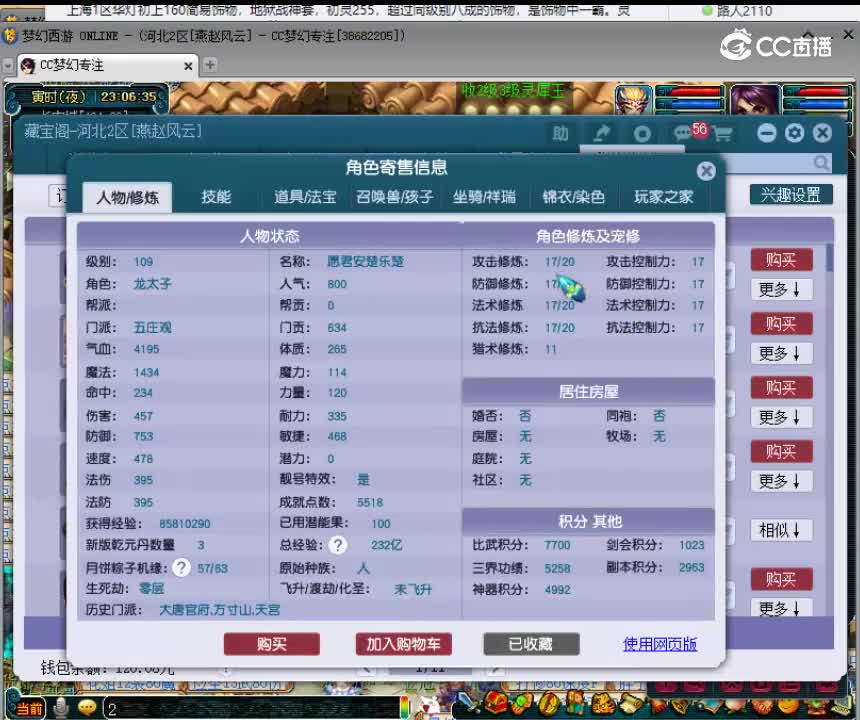Open a new tab with the plus button
Screen dimensions: 860x720
click(210, 65)
